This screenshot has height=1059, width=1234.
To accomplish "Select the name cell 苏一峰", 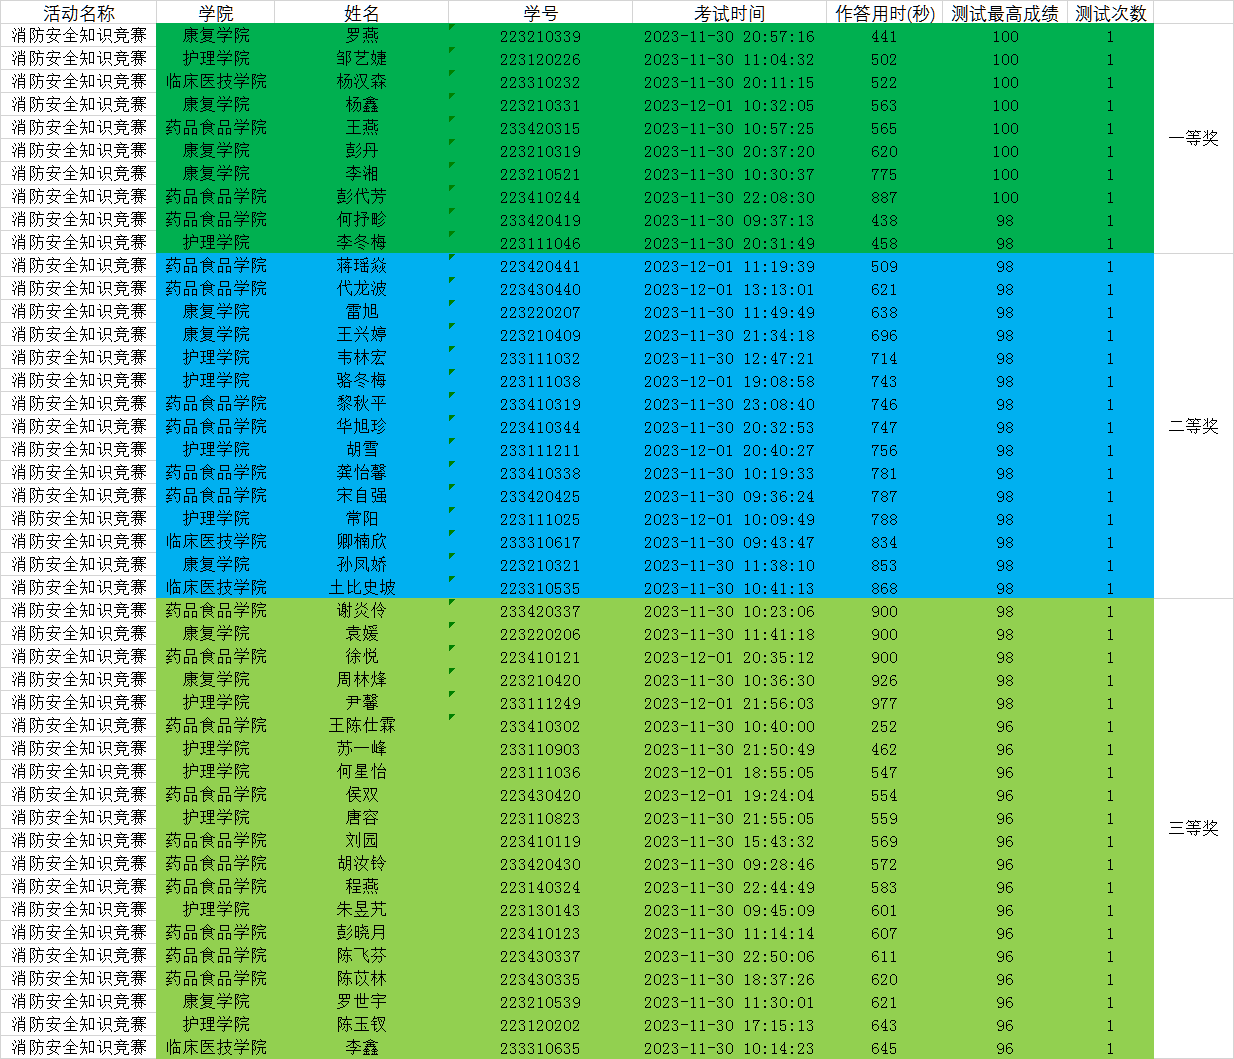I will [x=361, y=749].
